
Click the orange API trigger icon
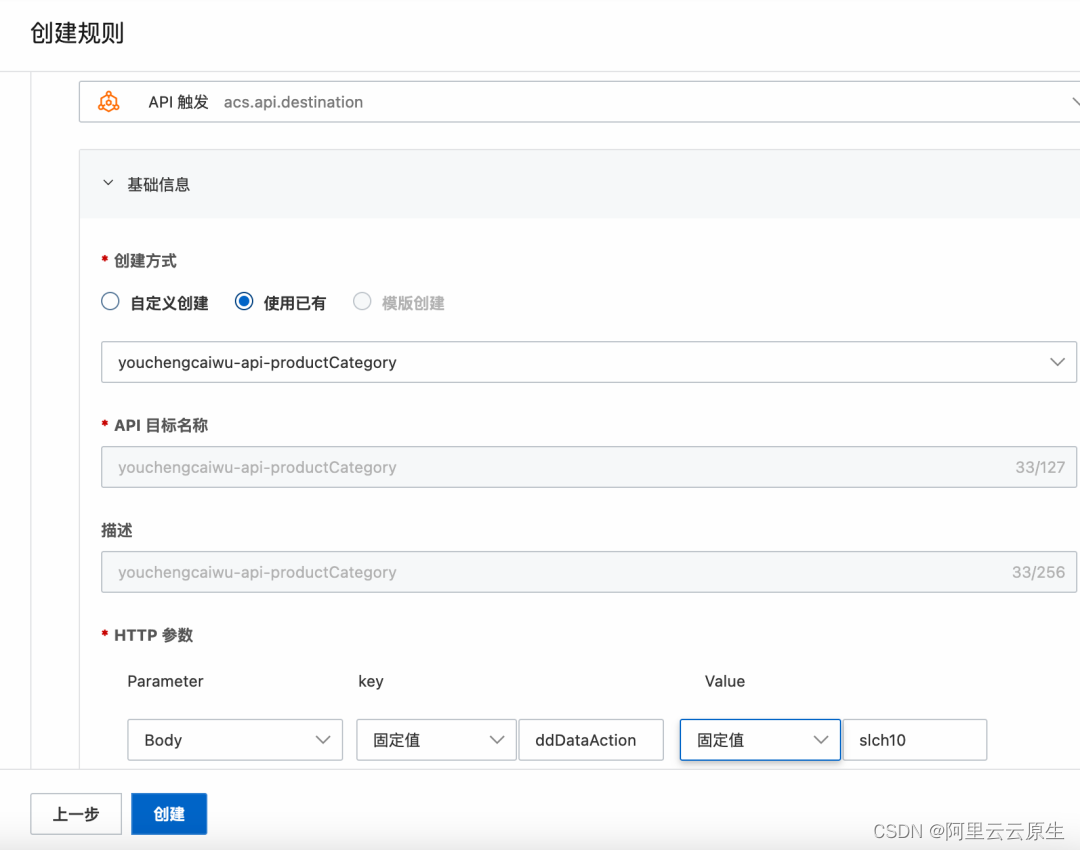[108, 102]
